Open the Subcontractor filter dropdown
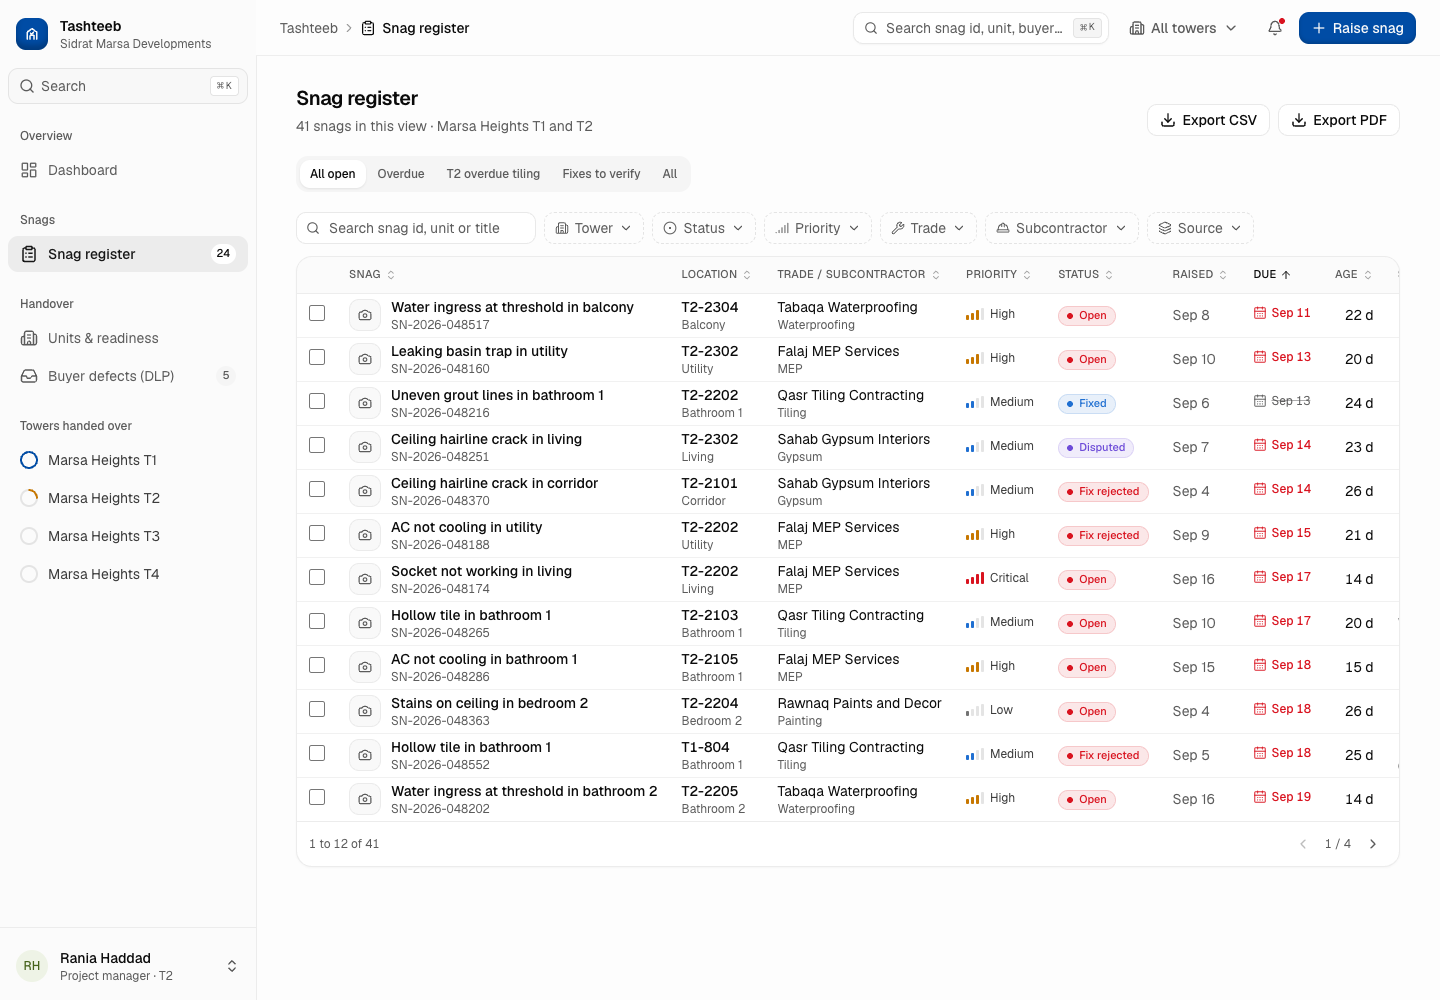 (x=1062, y=228)
